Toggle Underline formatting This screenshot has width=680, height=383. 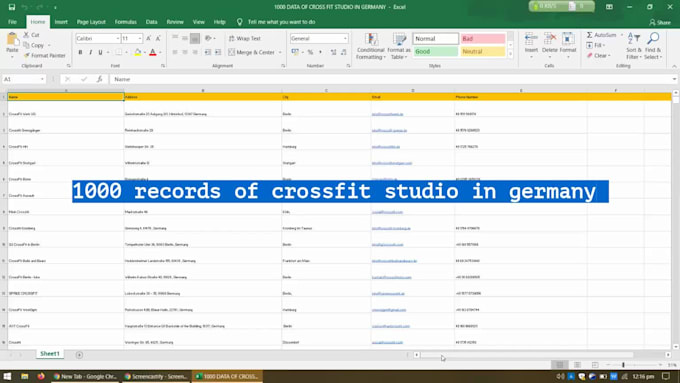[100, 52]
